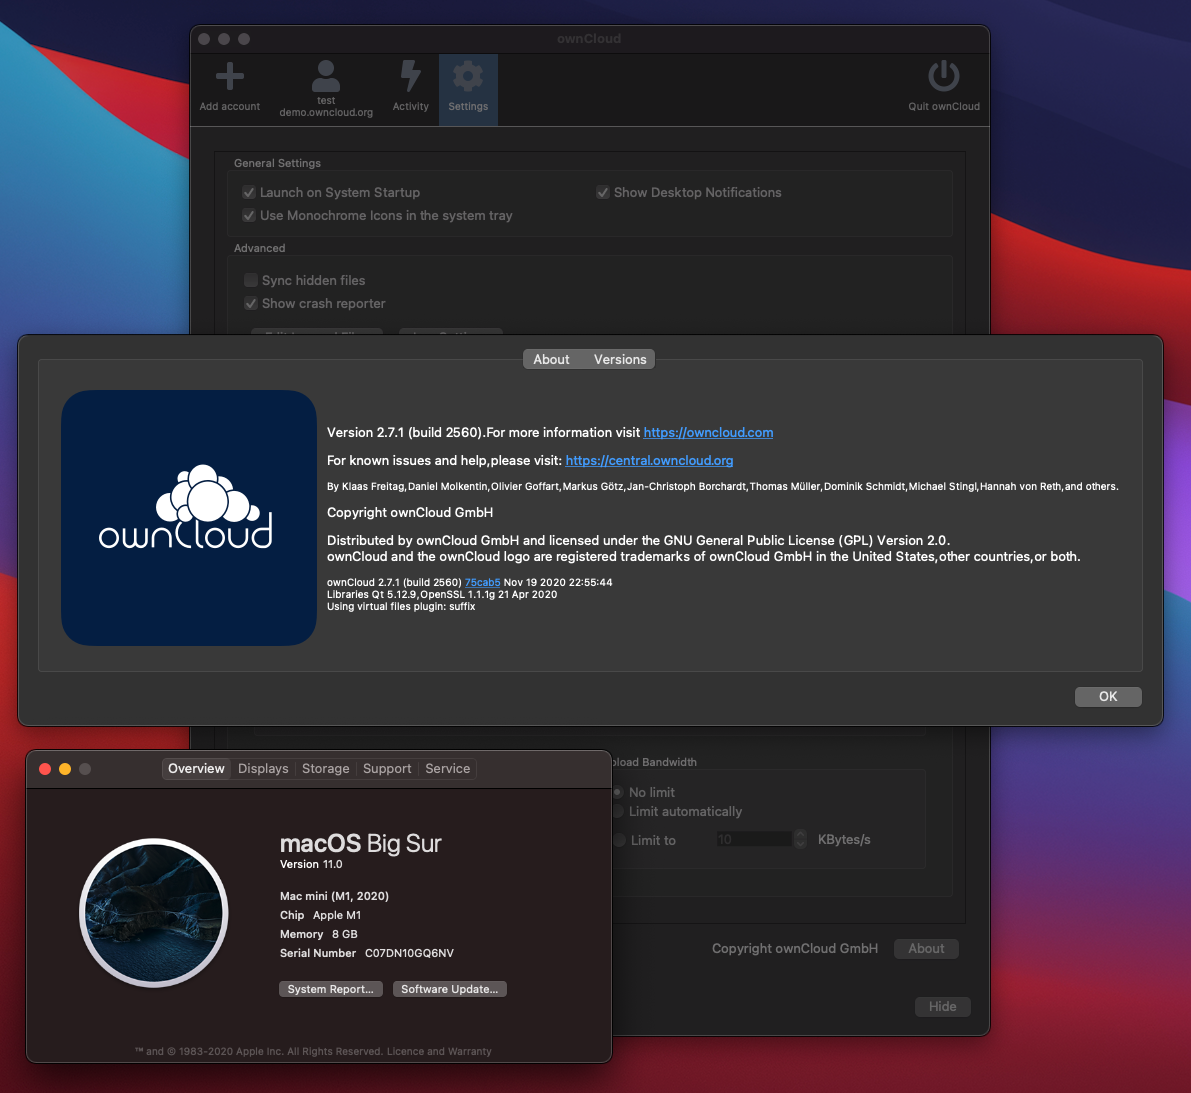
Task: Click the Version 11.0 text
Action: pyautogui.click(x=311, y=864)
